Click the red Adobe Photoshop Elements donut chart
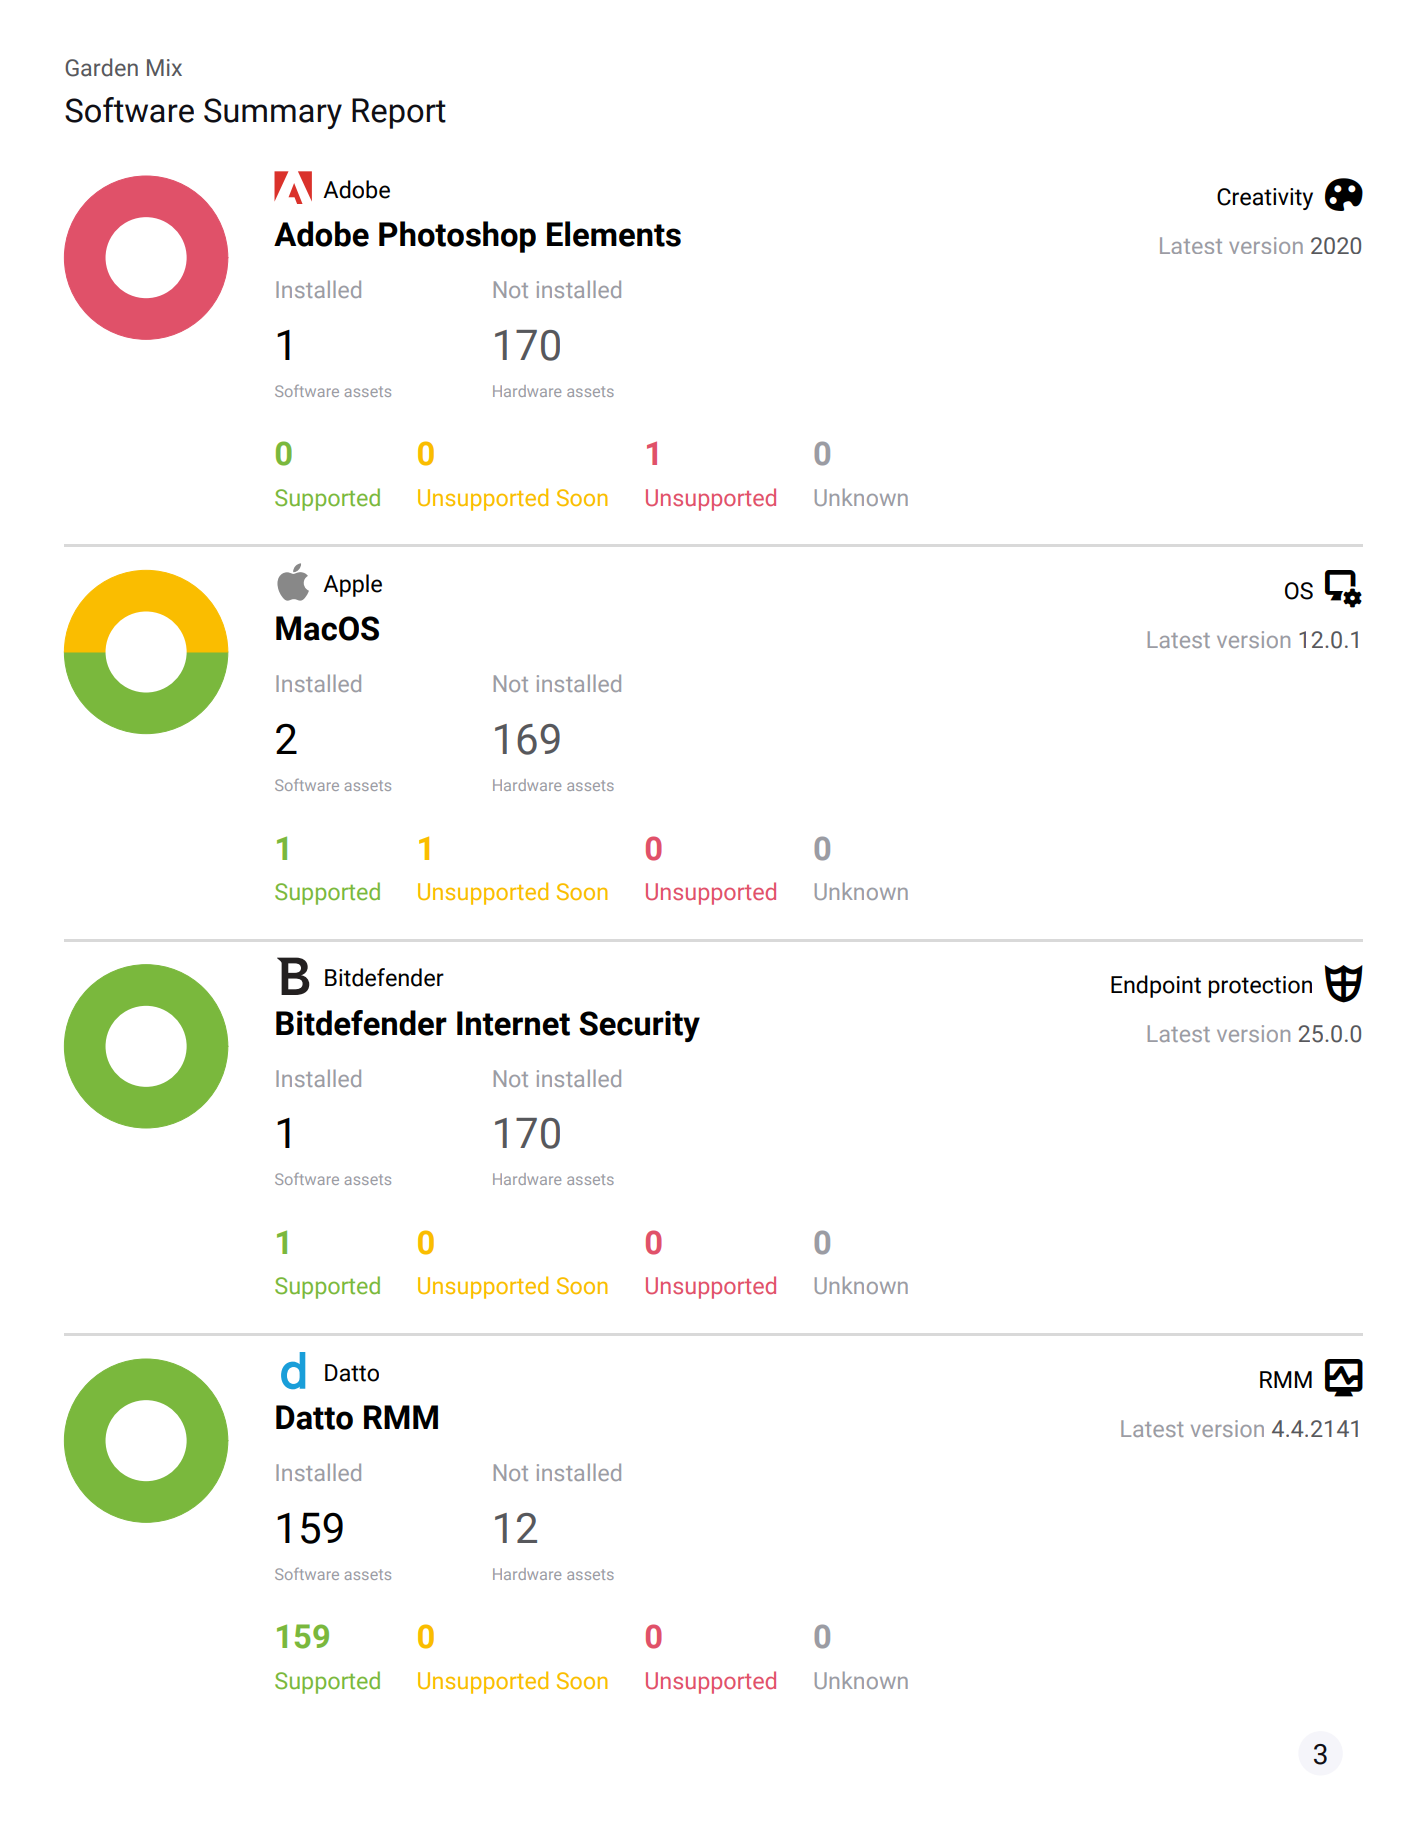1428x1848 pixels. point(146,258)
